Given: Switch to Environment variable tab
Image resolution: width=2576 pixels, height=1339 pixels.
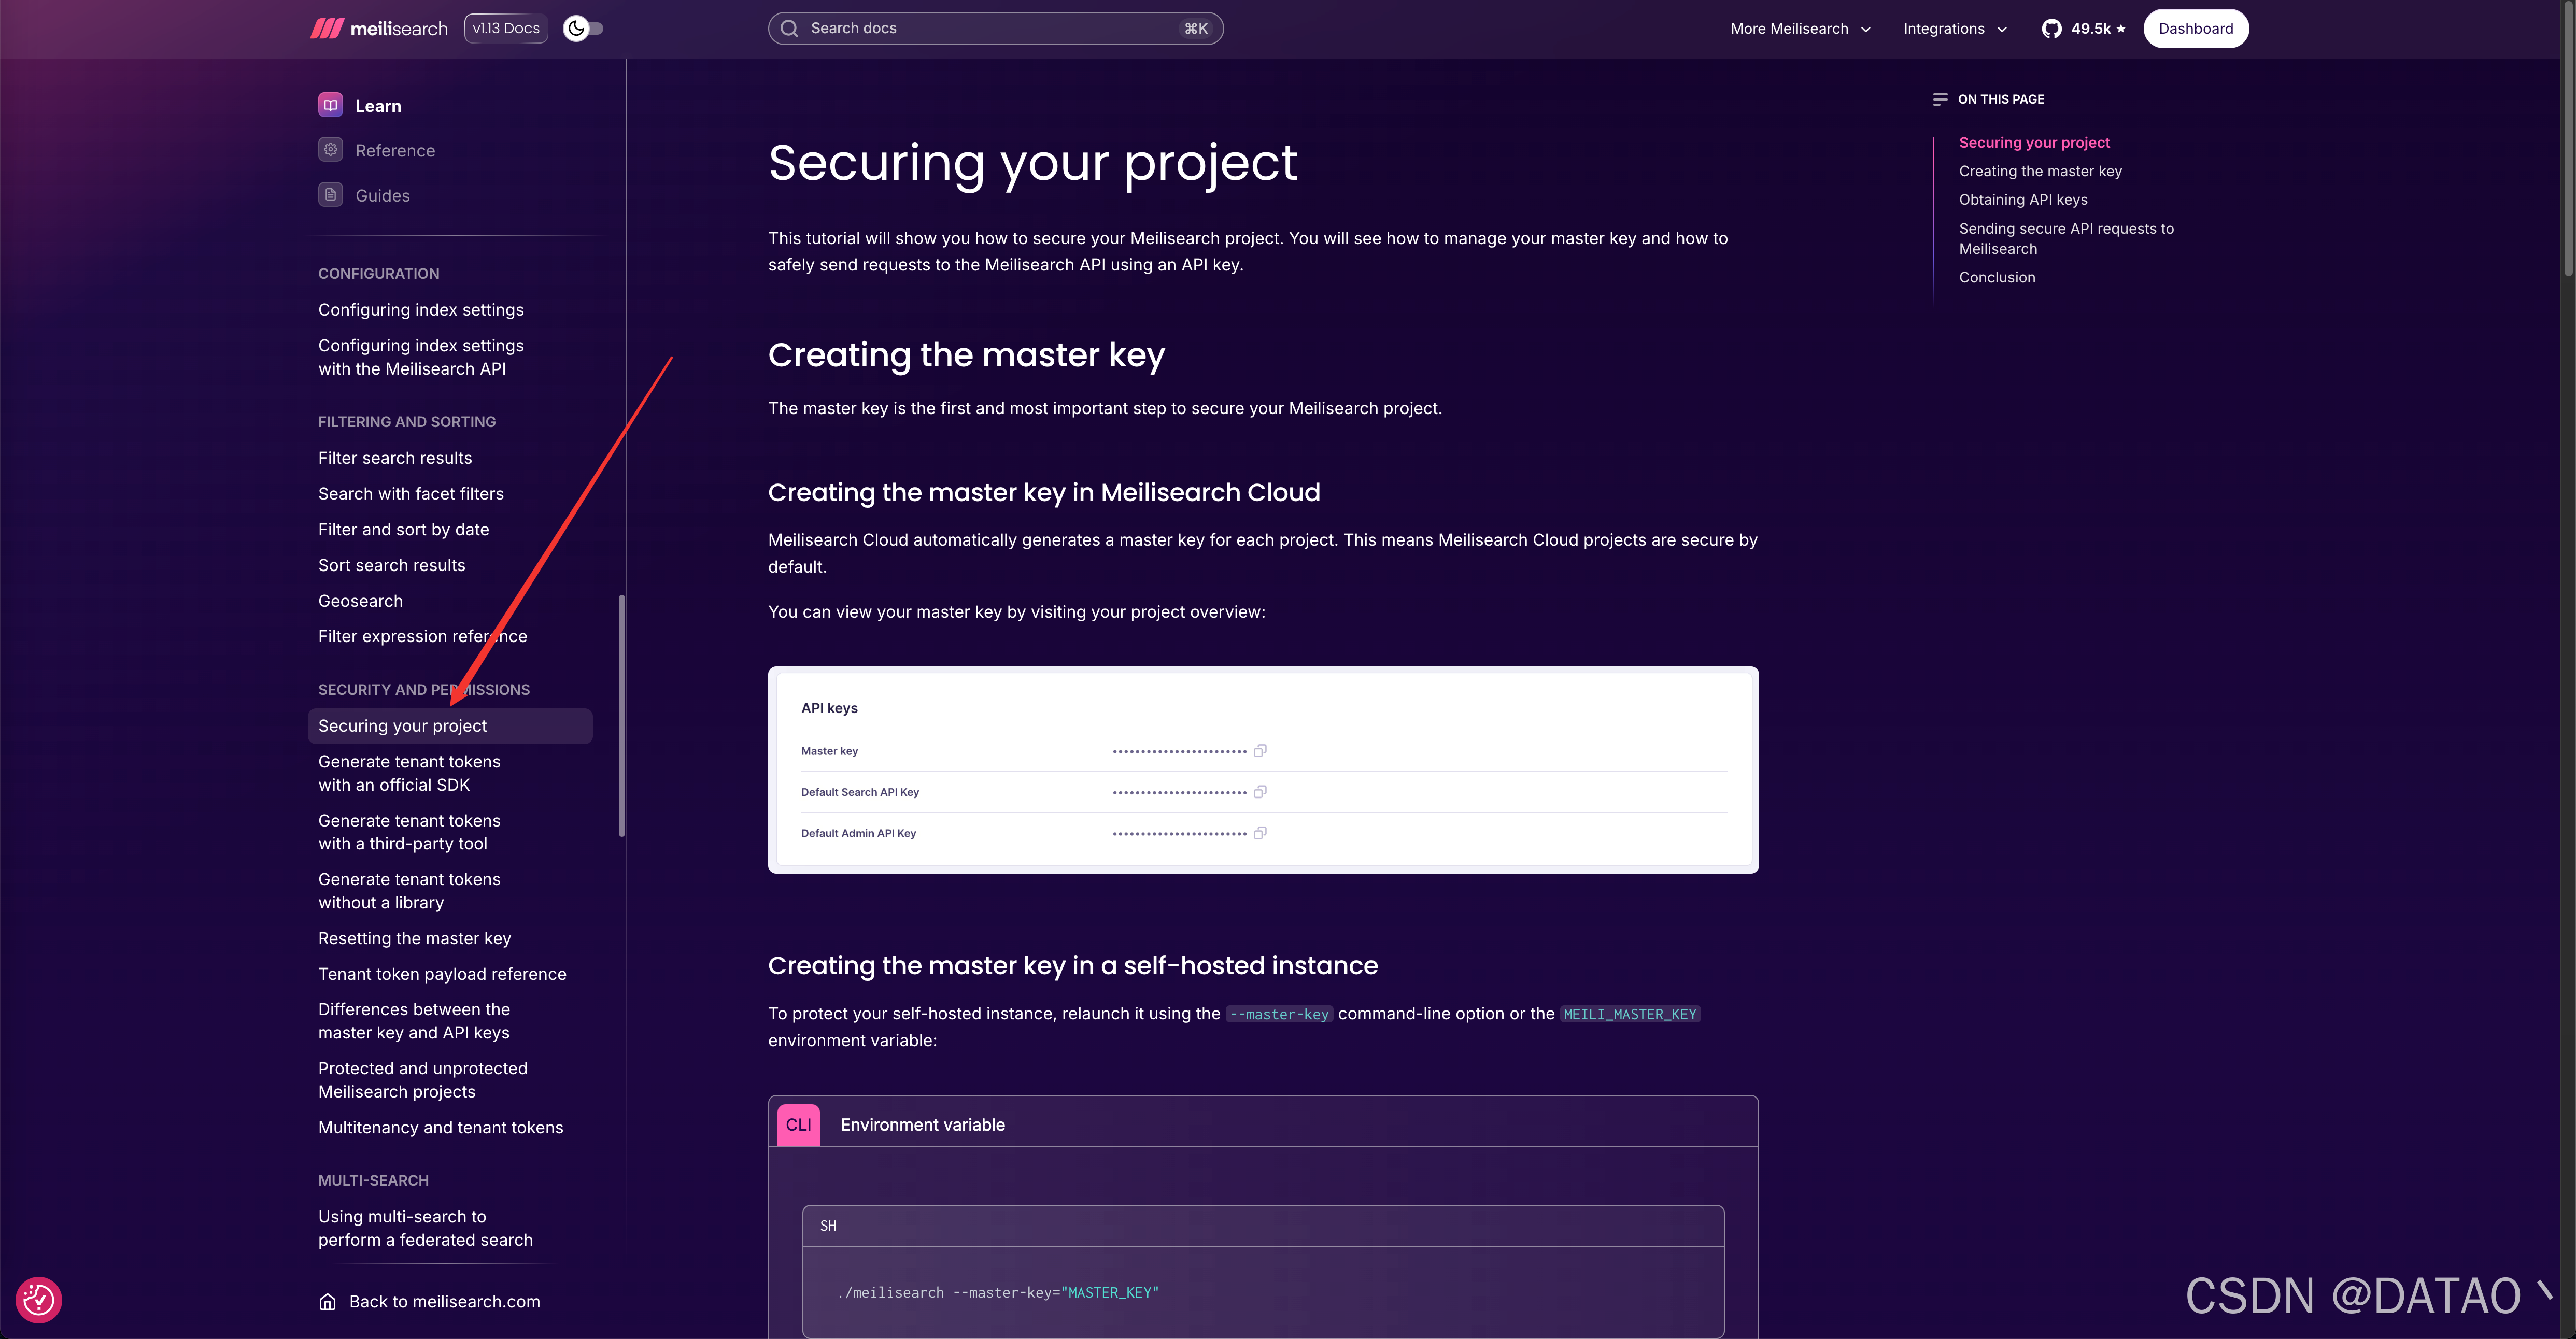Looking at the screenshot, I should (x=922, y=1125).
